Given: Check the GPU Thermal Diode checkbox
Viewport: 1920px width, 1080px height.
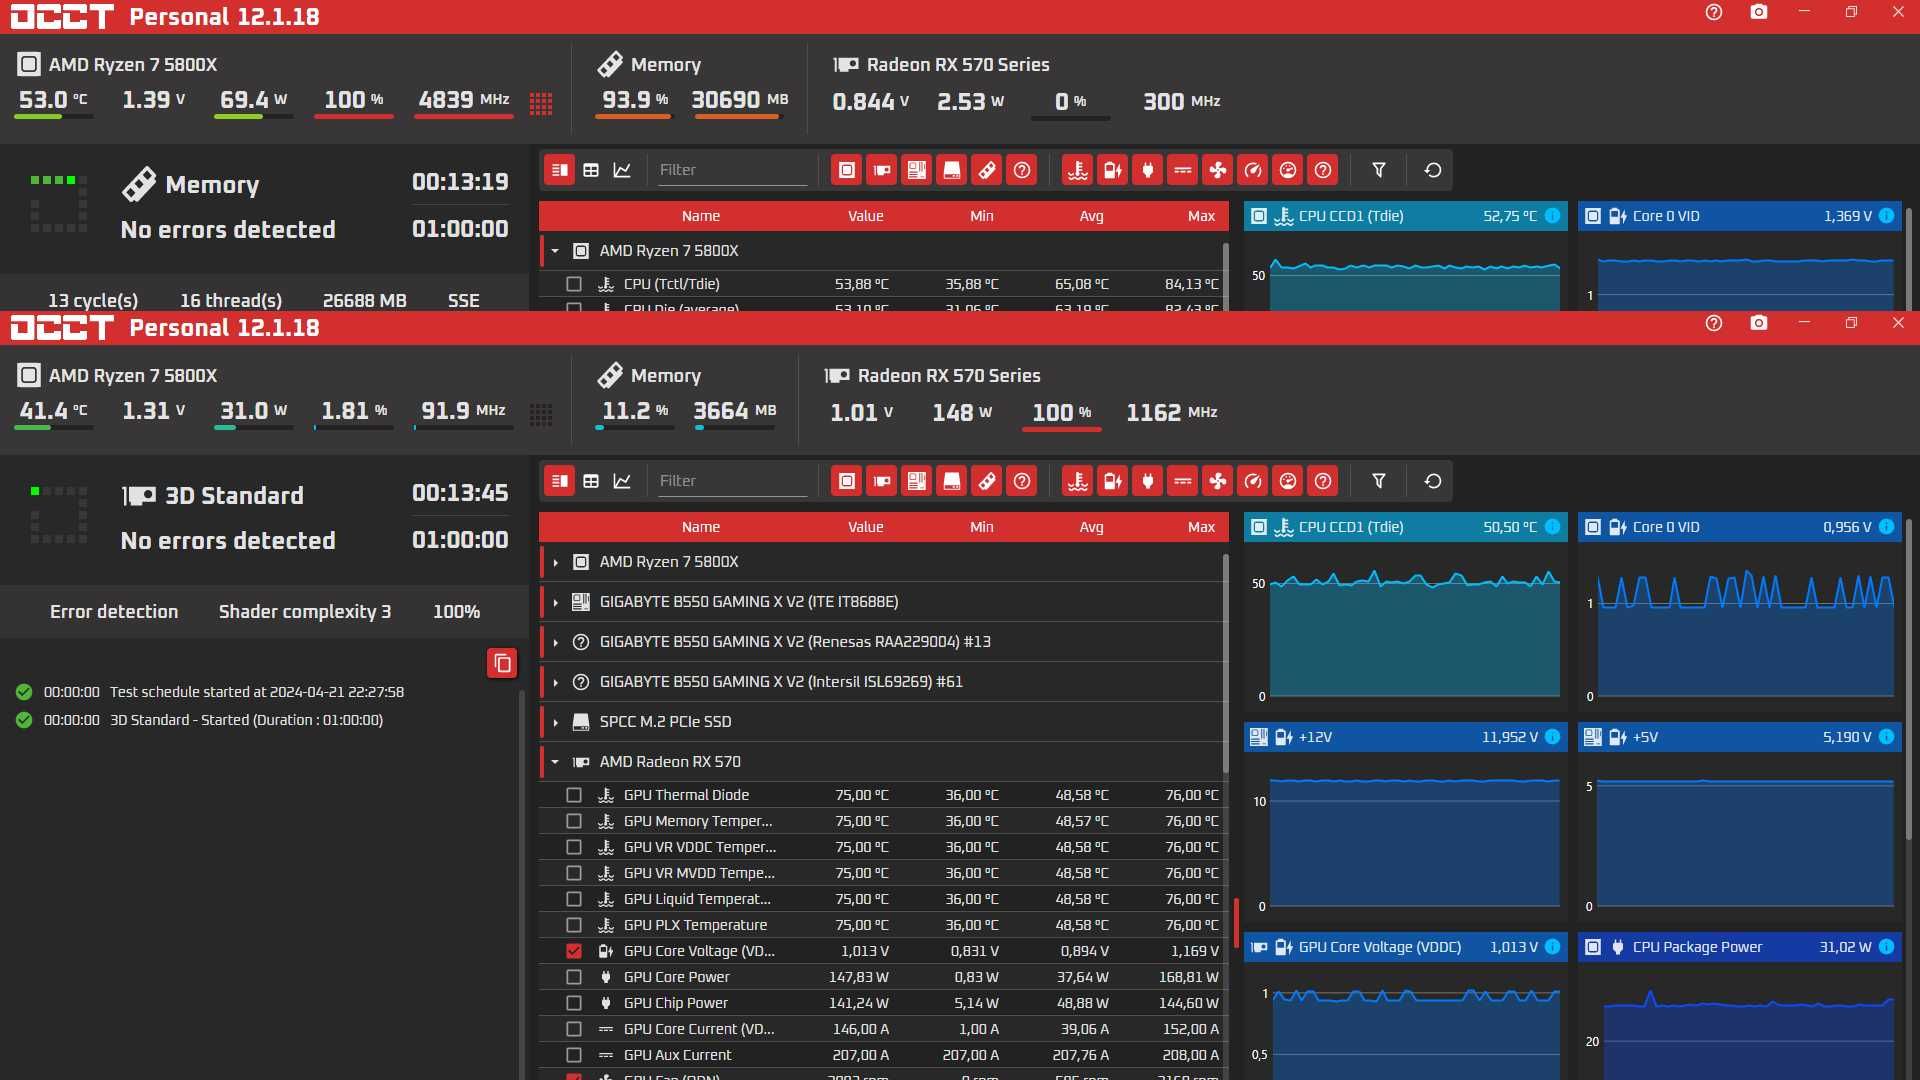Looking at the screenshot, I should [x=574, y=795].
